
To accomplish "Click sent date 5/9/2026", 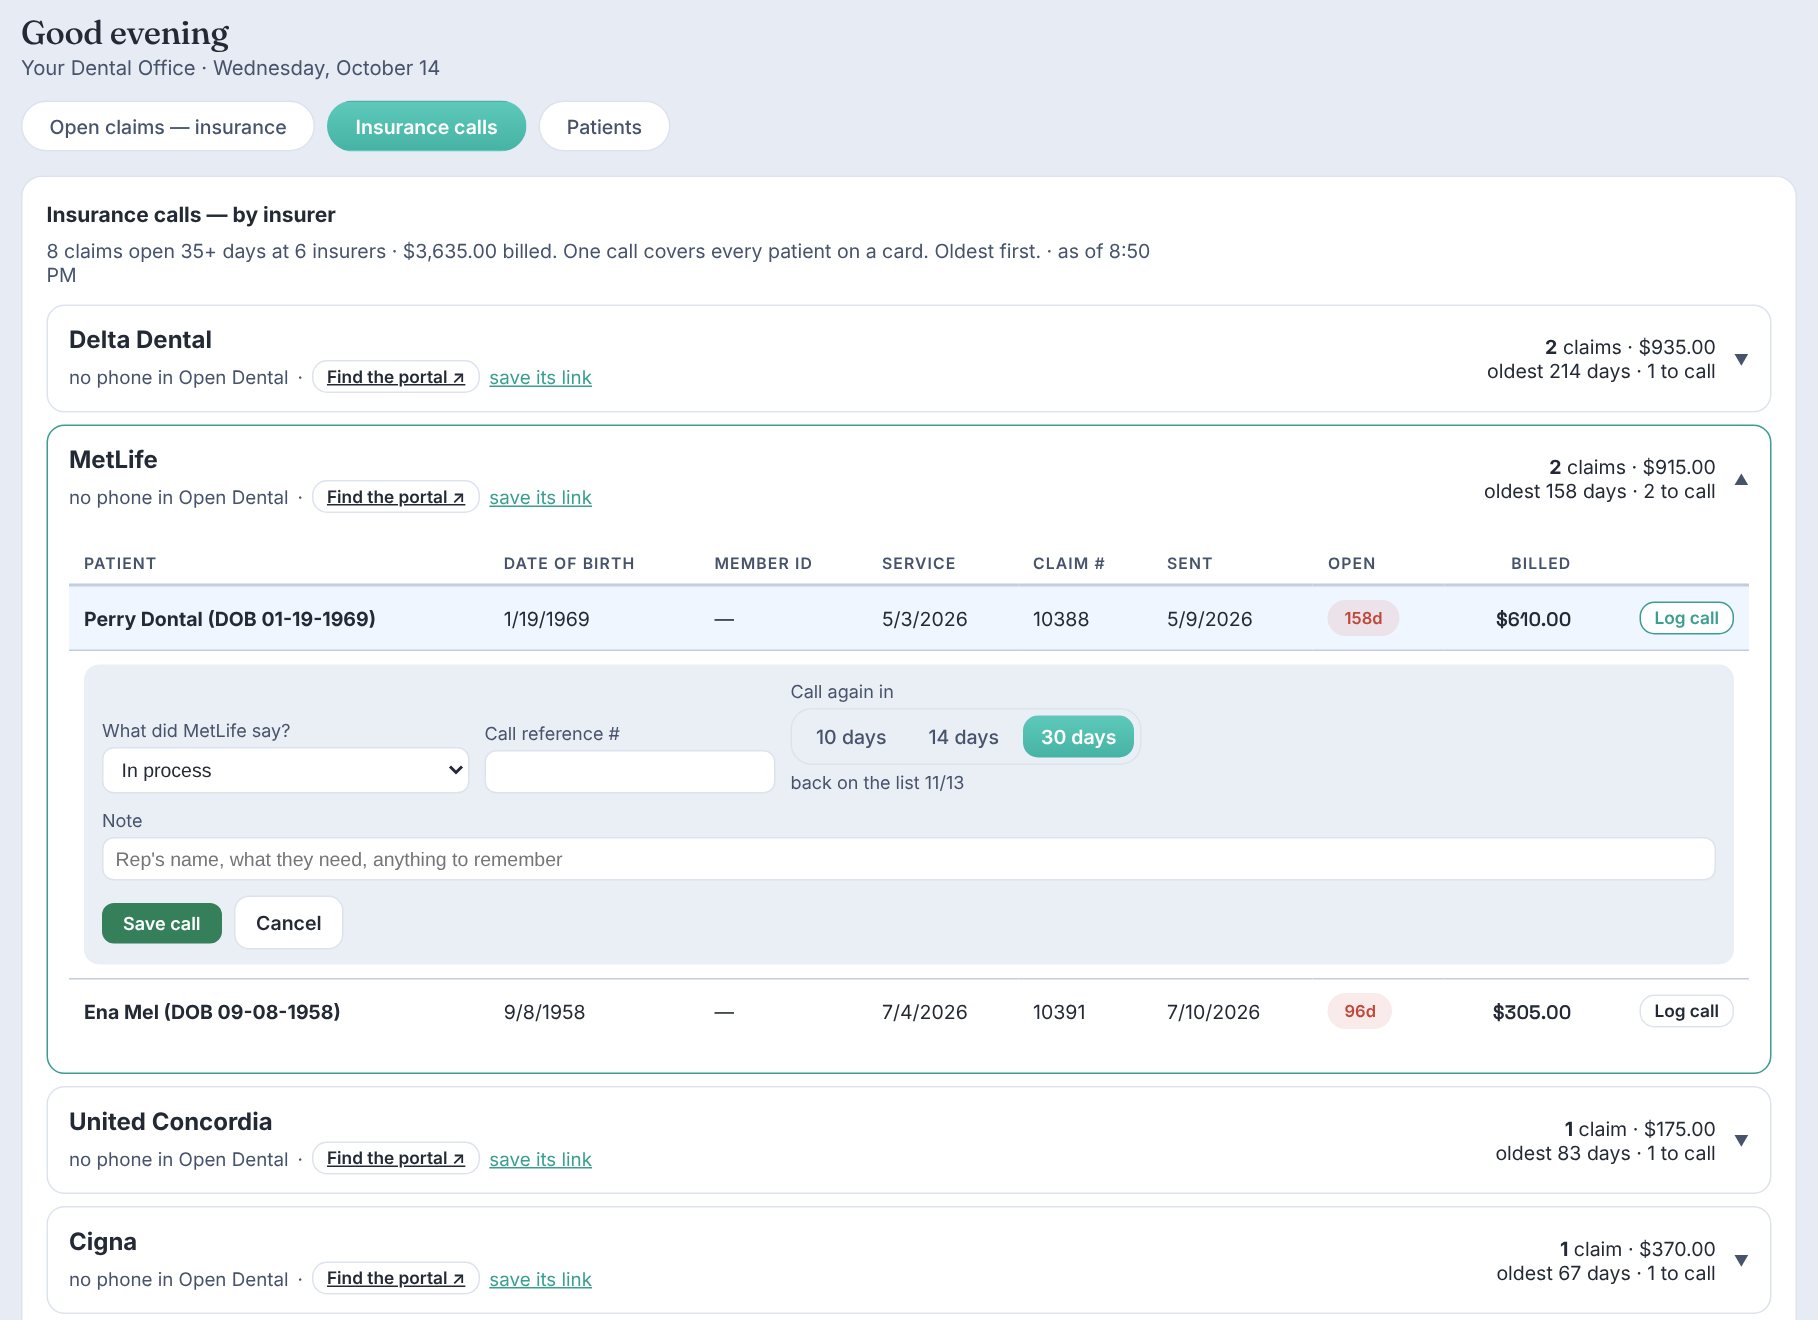I will (1210, 619).
